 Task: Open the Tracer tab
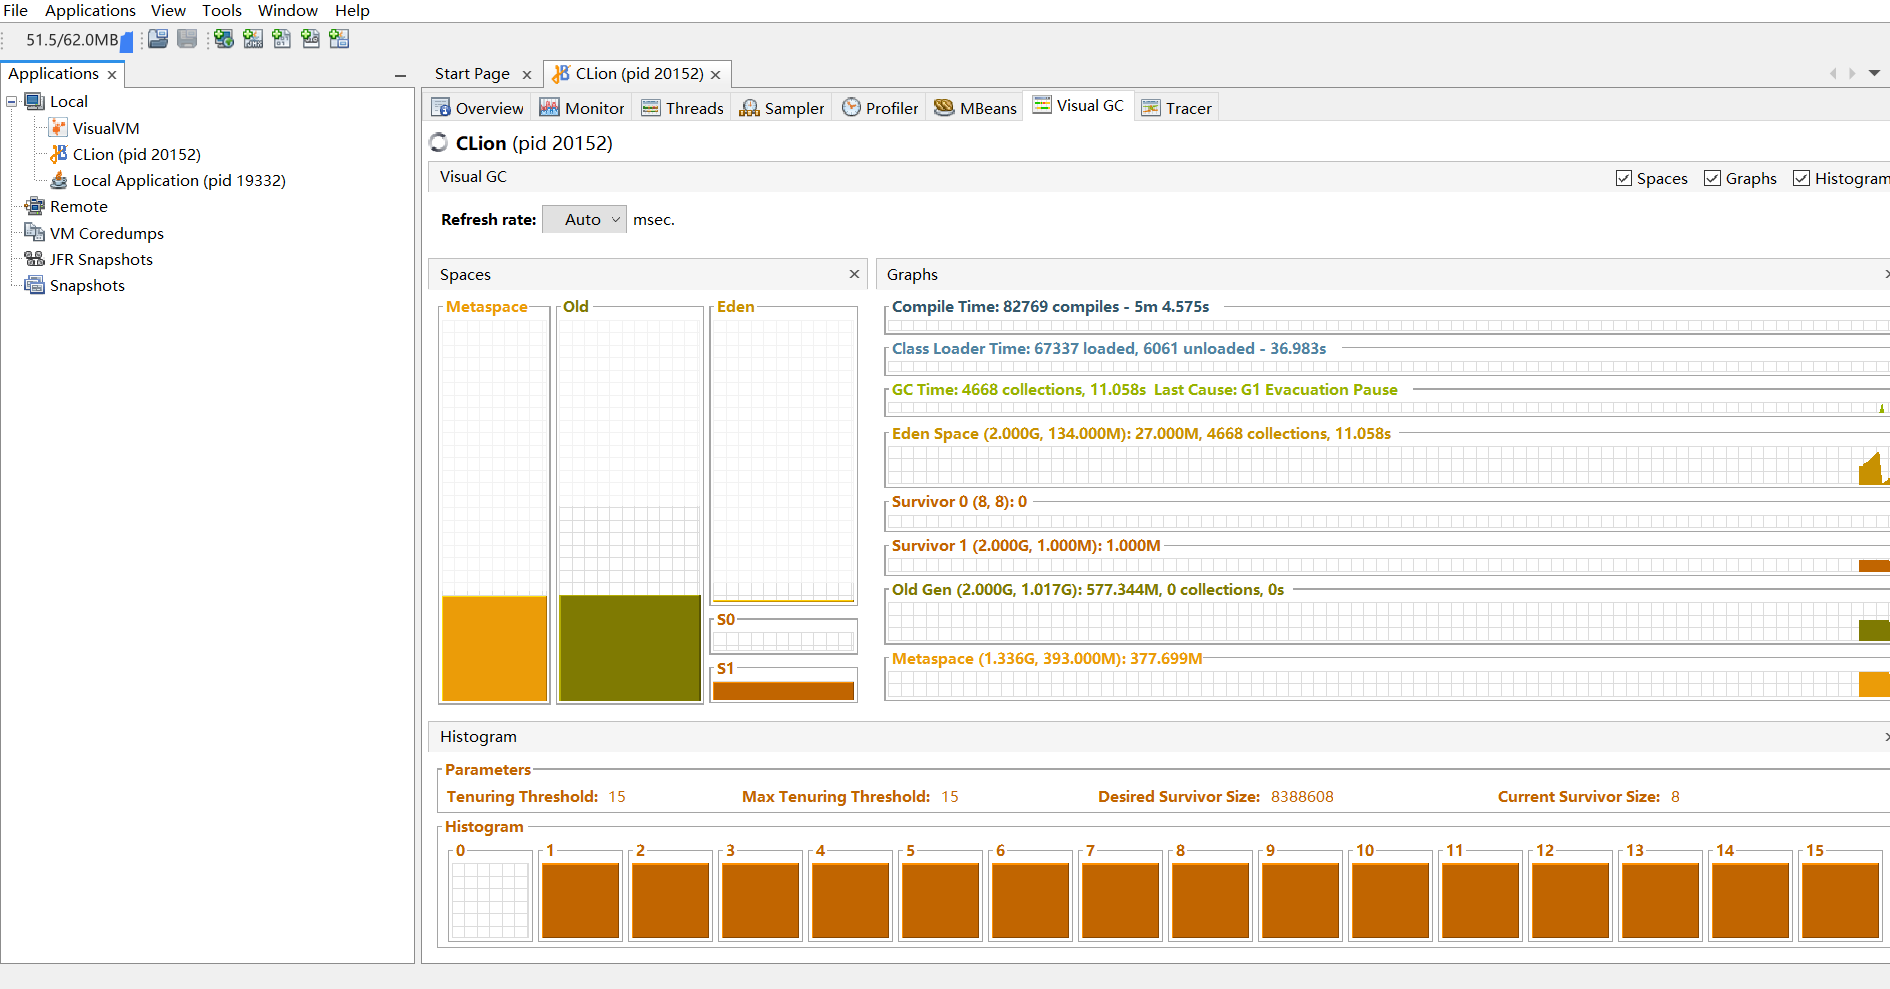coord(1177,108)
